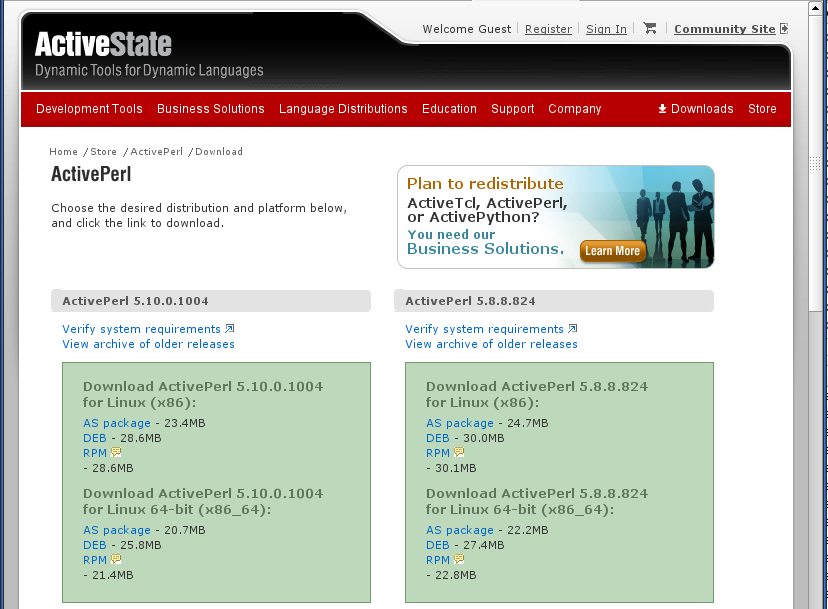Viewport: 828px width, 609px height.
Task: Go to Home in the breadcrumb
Action: tap(63, 152)
